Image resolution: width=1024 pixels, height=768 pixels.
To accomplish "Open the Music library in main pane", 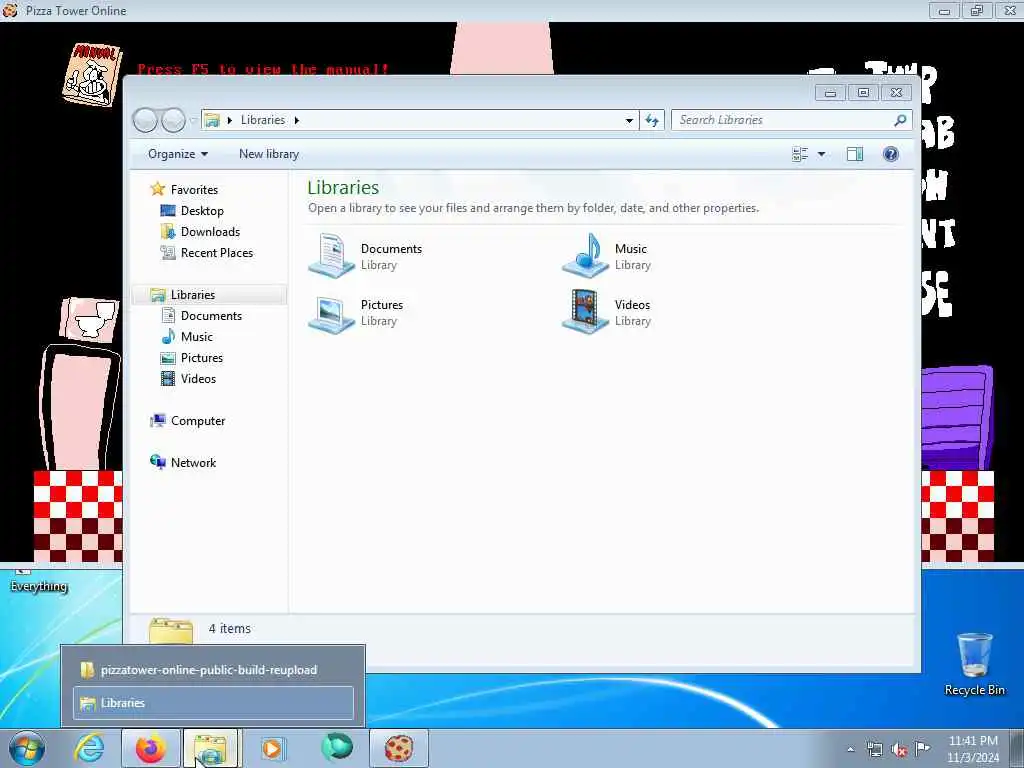I will (x=607, y=256).
